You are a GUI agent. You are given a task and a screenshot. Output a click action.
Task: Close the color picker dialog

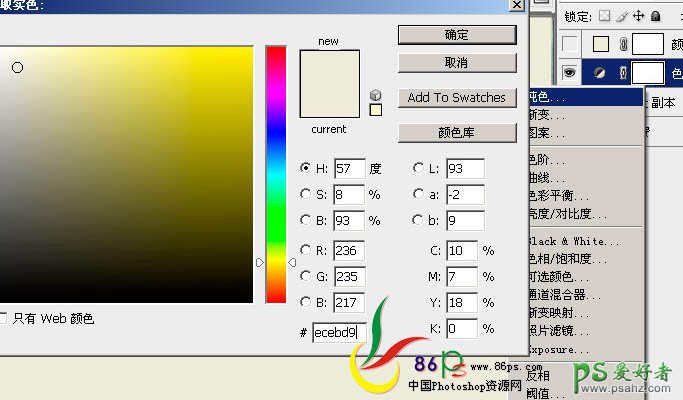(x=517, y=5)
